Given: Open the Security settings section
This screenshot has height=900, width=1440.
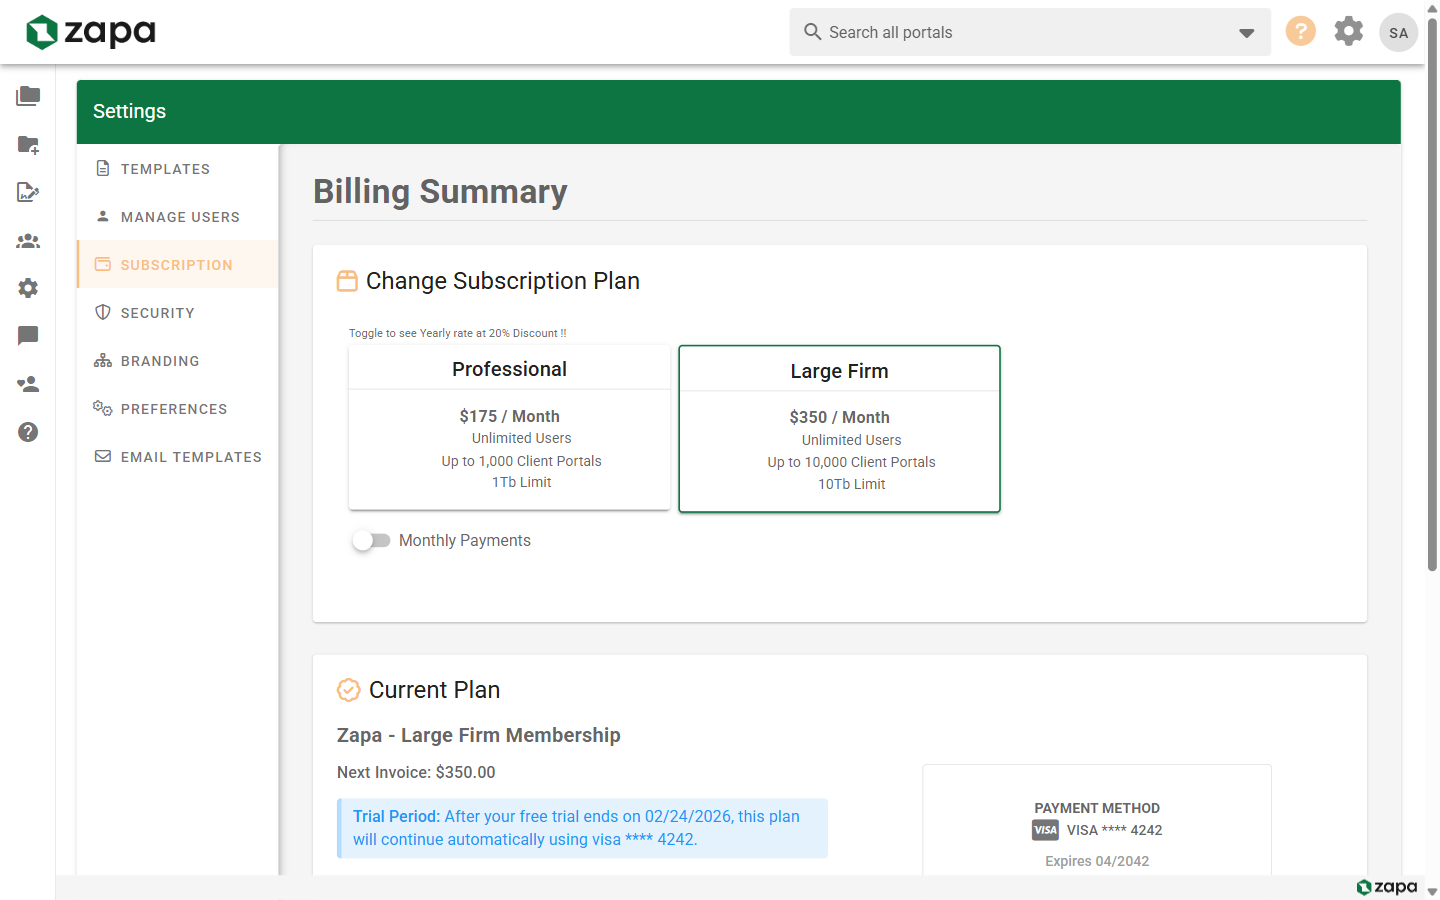Looking at the screenshot, I should coord(178,313).
